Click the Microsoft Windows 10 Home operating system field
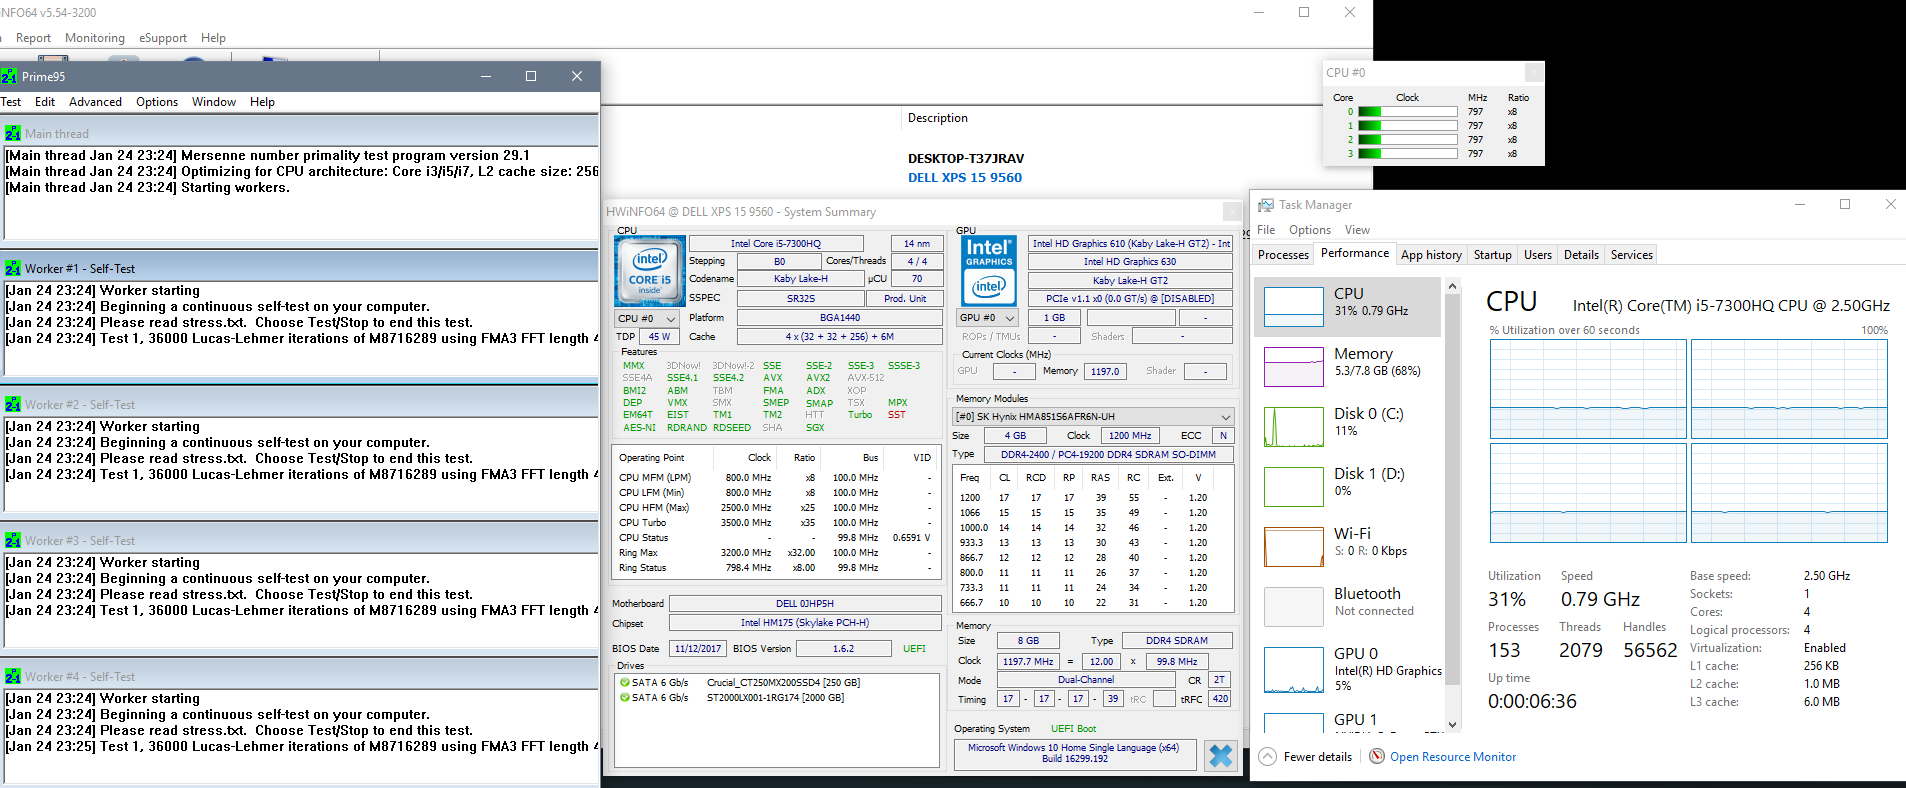1906x788 pixels. click(1075, 753)
